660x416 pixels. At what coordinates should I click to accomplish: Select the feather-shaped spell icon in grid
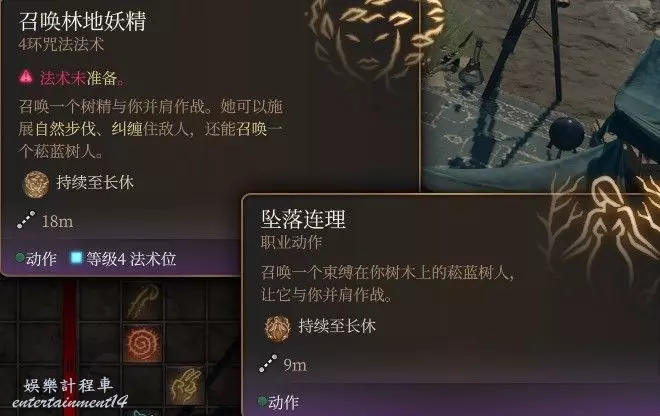coord(144,301)
